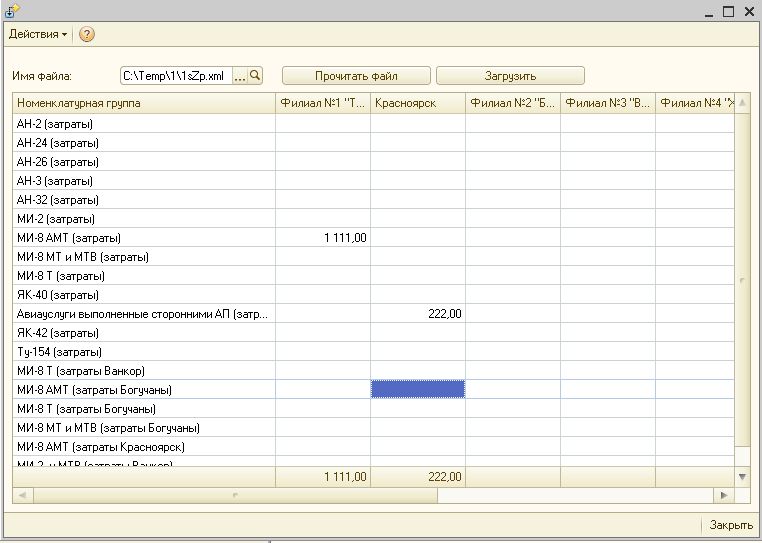Select the МИ-8 Т (затраты Ванкор) row

click(373, 370)
